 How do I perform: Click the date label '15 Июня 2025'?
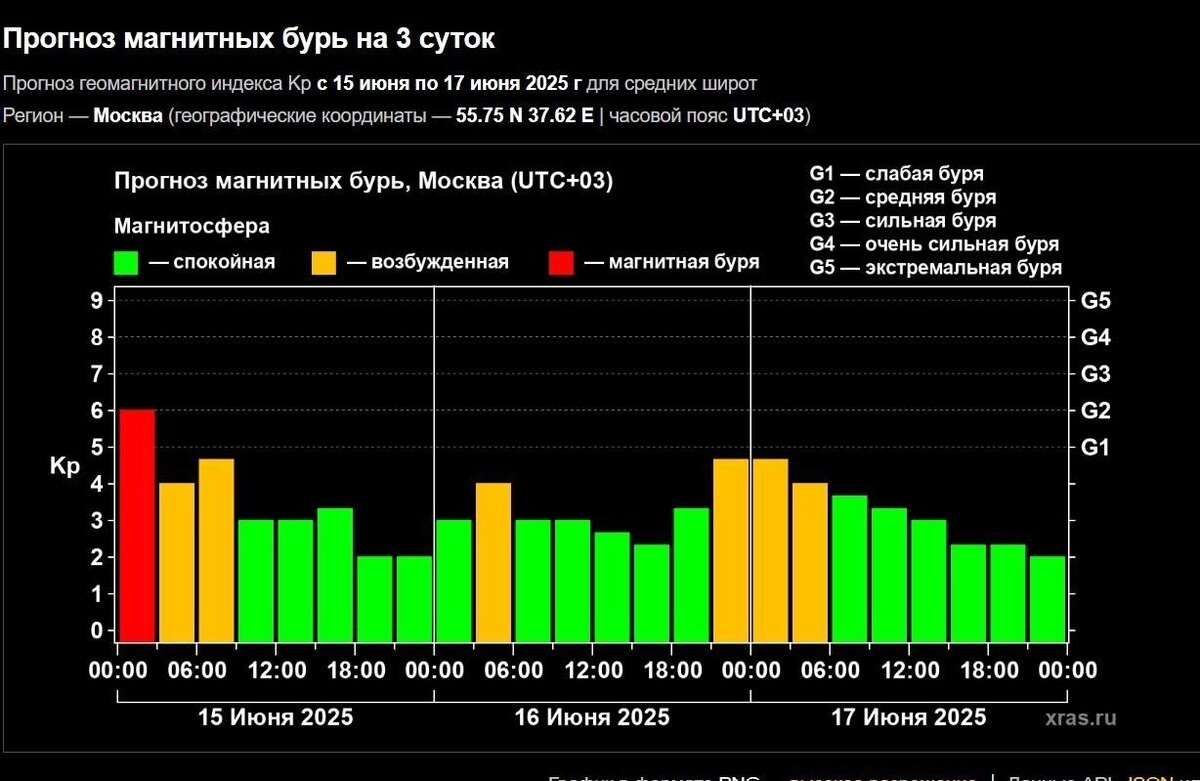tap(275, 717)
